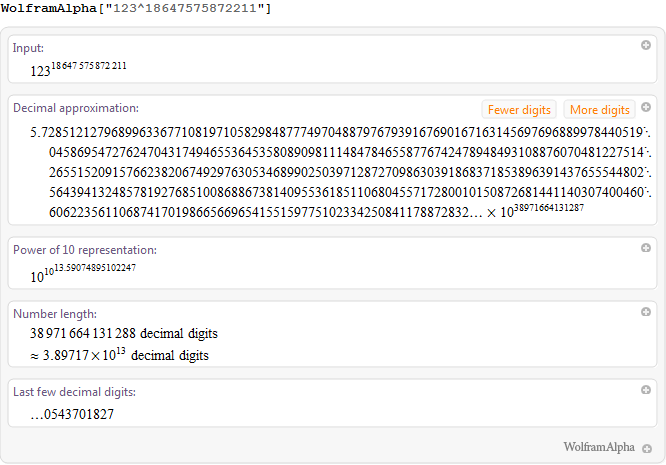Select the 123 power expression in Input pod
The image size is (666, 465).
[78, 69]
